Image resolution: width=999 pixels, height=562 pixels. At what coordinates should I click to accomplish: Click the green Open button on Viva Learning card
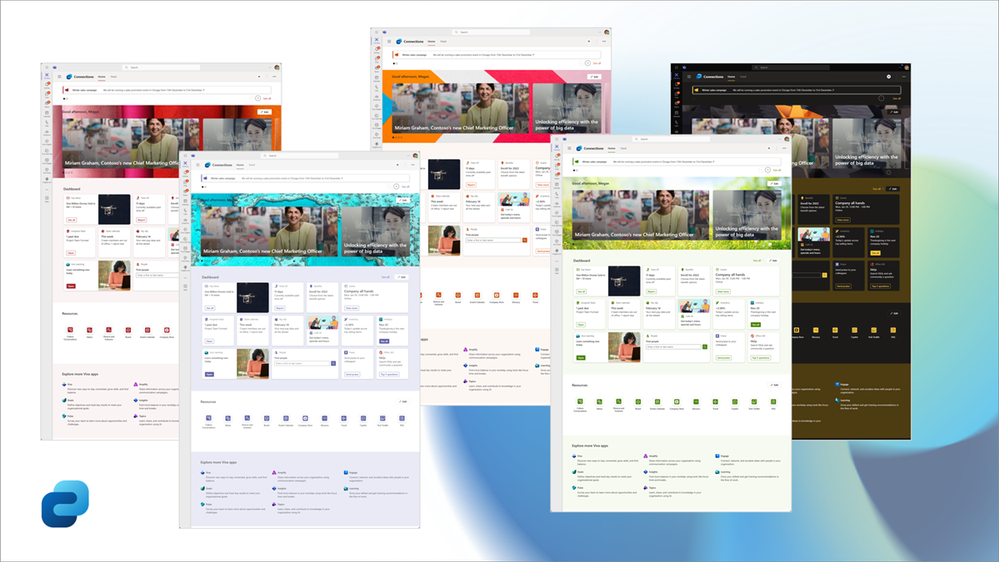580,357
